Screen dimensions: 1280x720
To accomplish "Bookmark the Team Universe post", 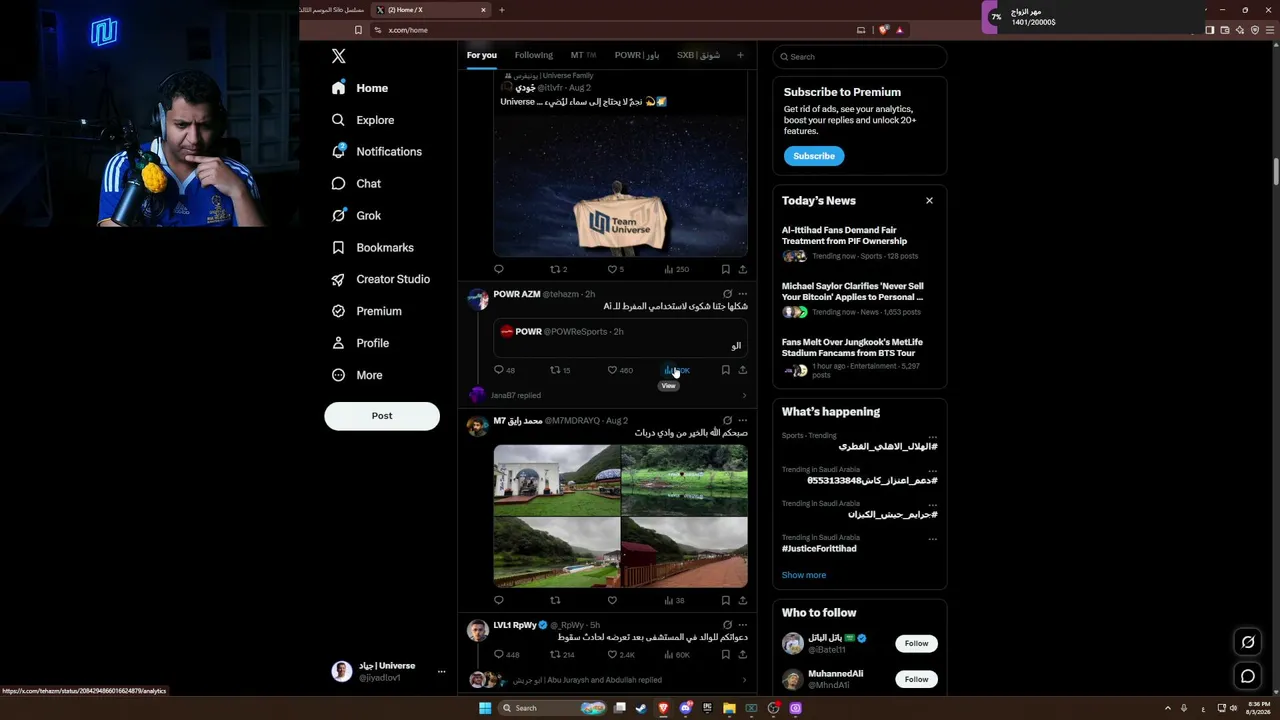I will click(x=726, y=269).
